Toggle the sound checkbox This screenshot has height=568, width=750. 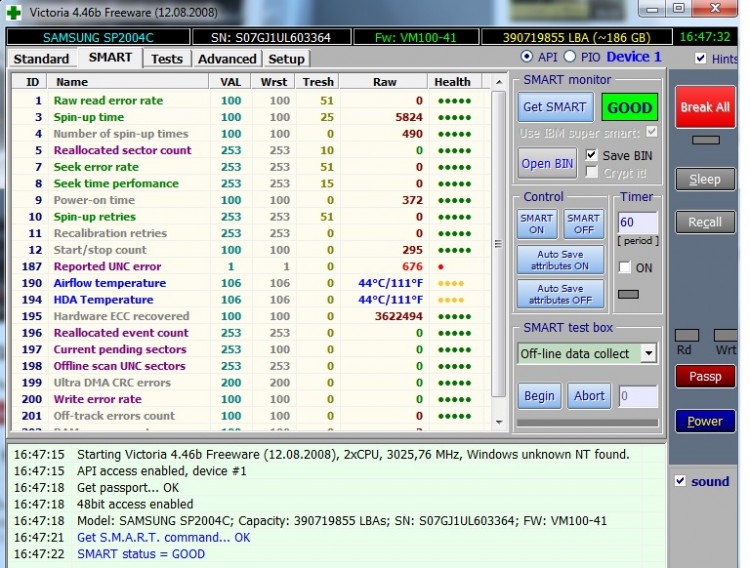point(680,481)
